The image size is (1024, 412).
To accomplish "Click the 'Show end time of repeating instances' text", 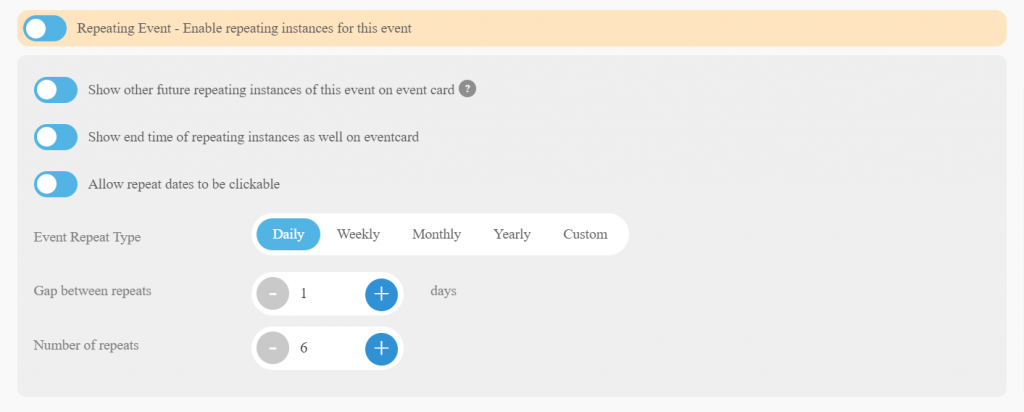I will point(253,137).
